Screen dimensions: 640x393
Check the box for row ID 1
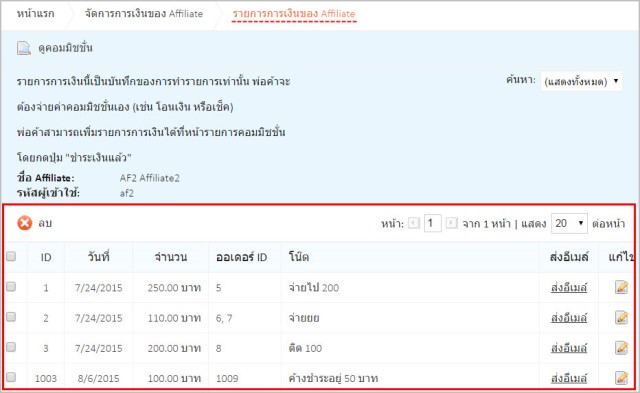pyautogui.click(x=11, y=286)
